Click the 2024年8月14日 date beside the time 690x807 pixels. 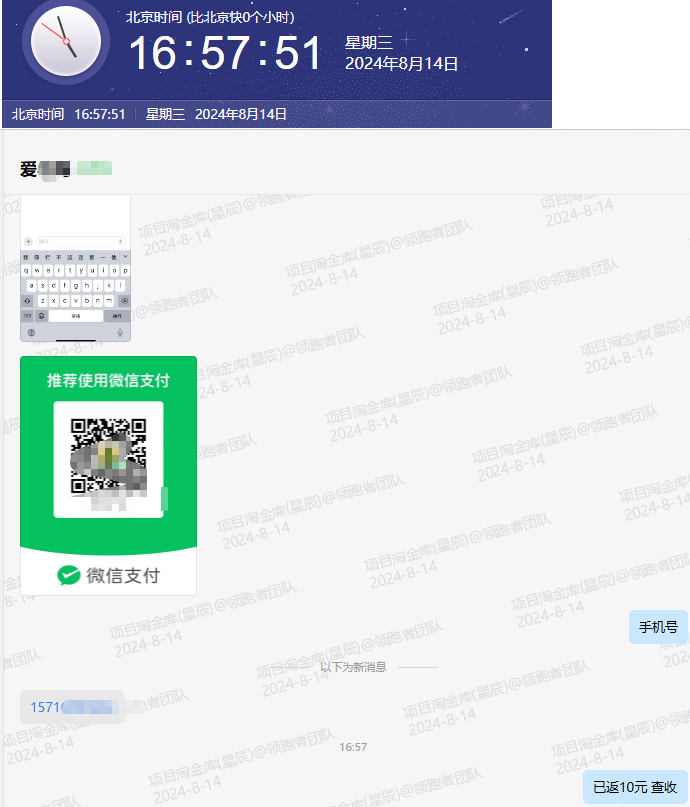pyautogui.click(x=401, y=64)
